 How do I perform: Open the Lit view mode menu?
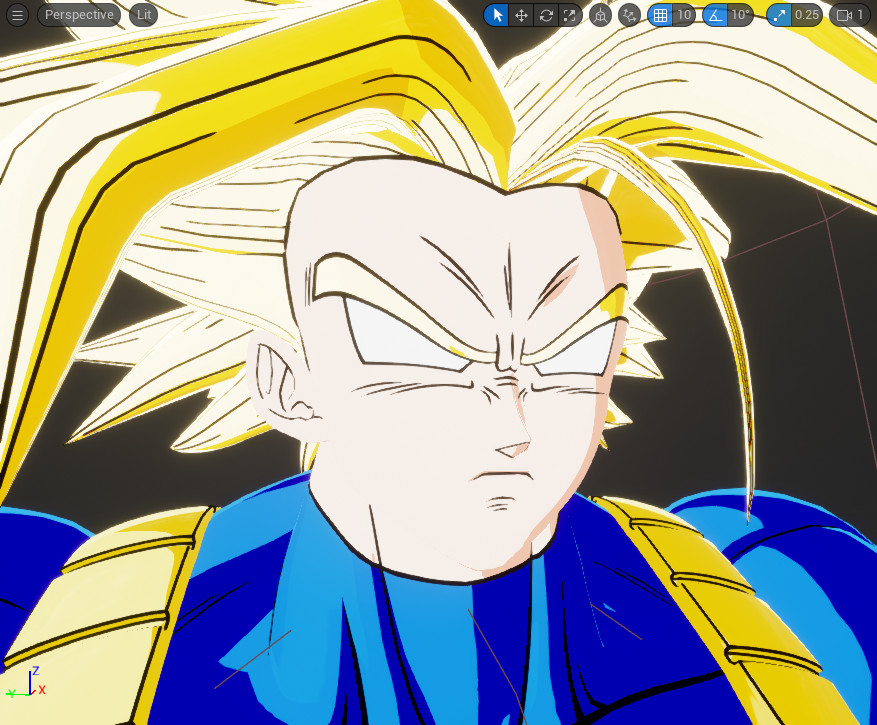pyautogui.click(x=141, y=15)
